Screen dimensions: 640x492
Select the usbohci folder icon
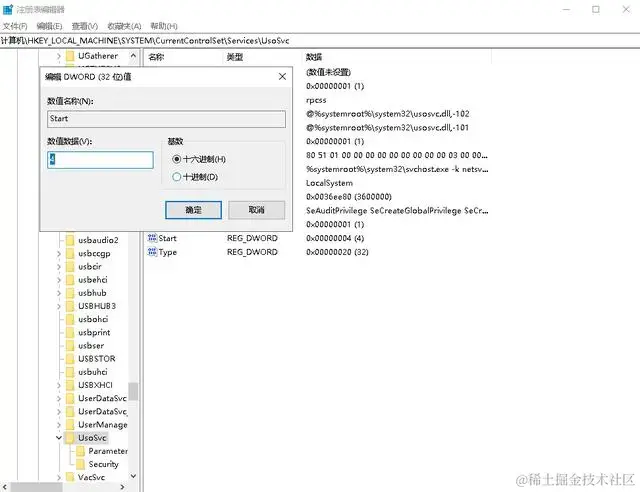click(70, 319)
